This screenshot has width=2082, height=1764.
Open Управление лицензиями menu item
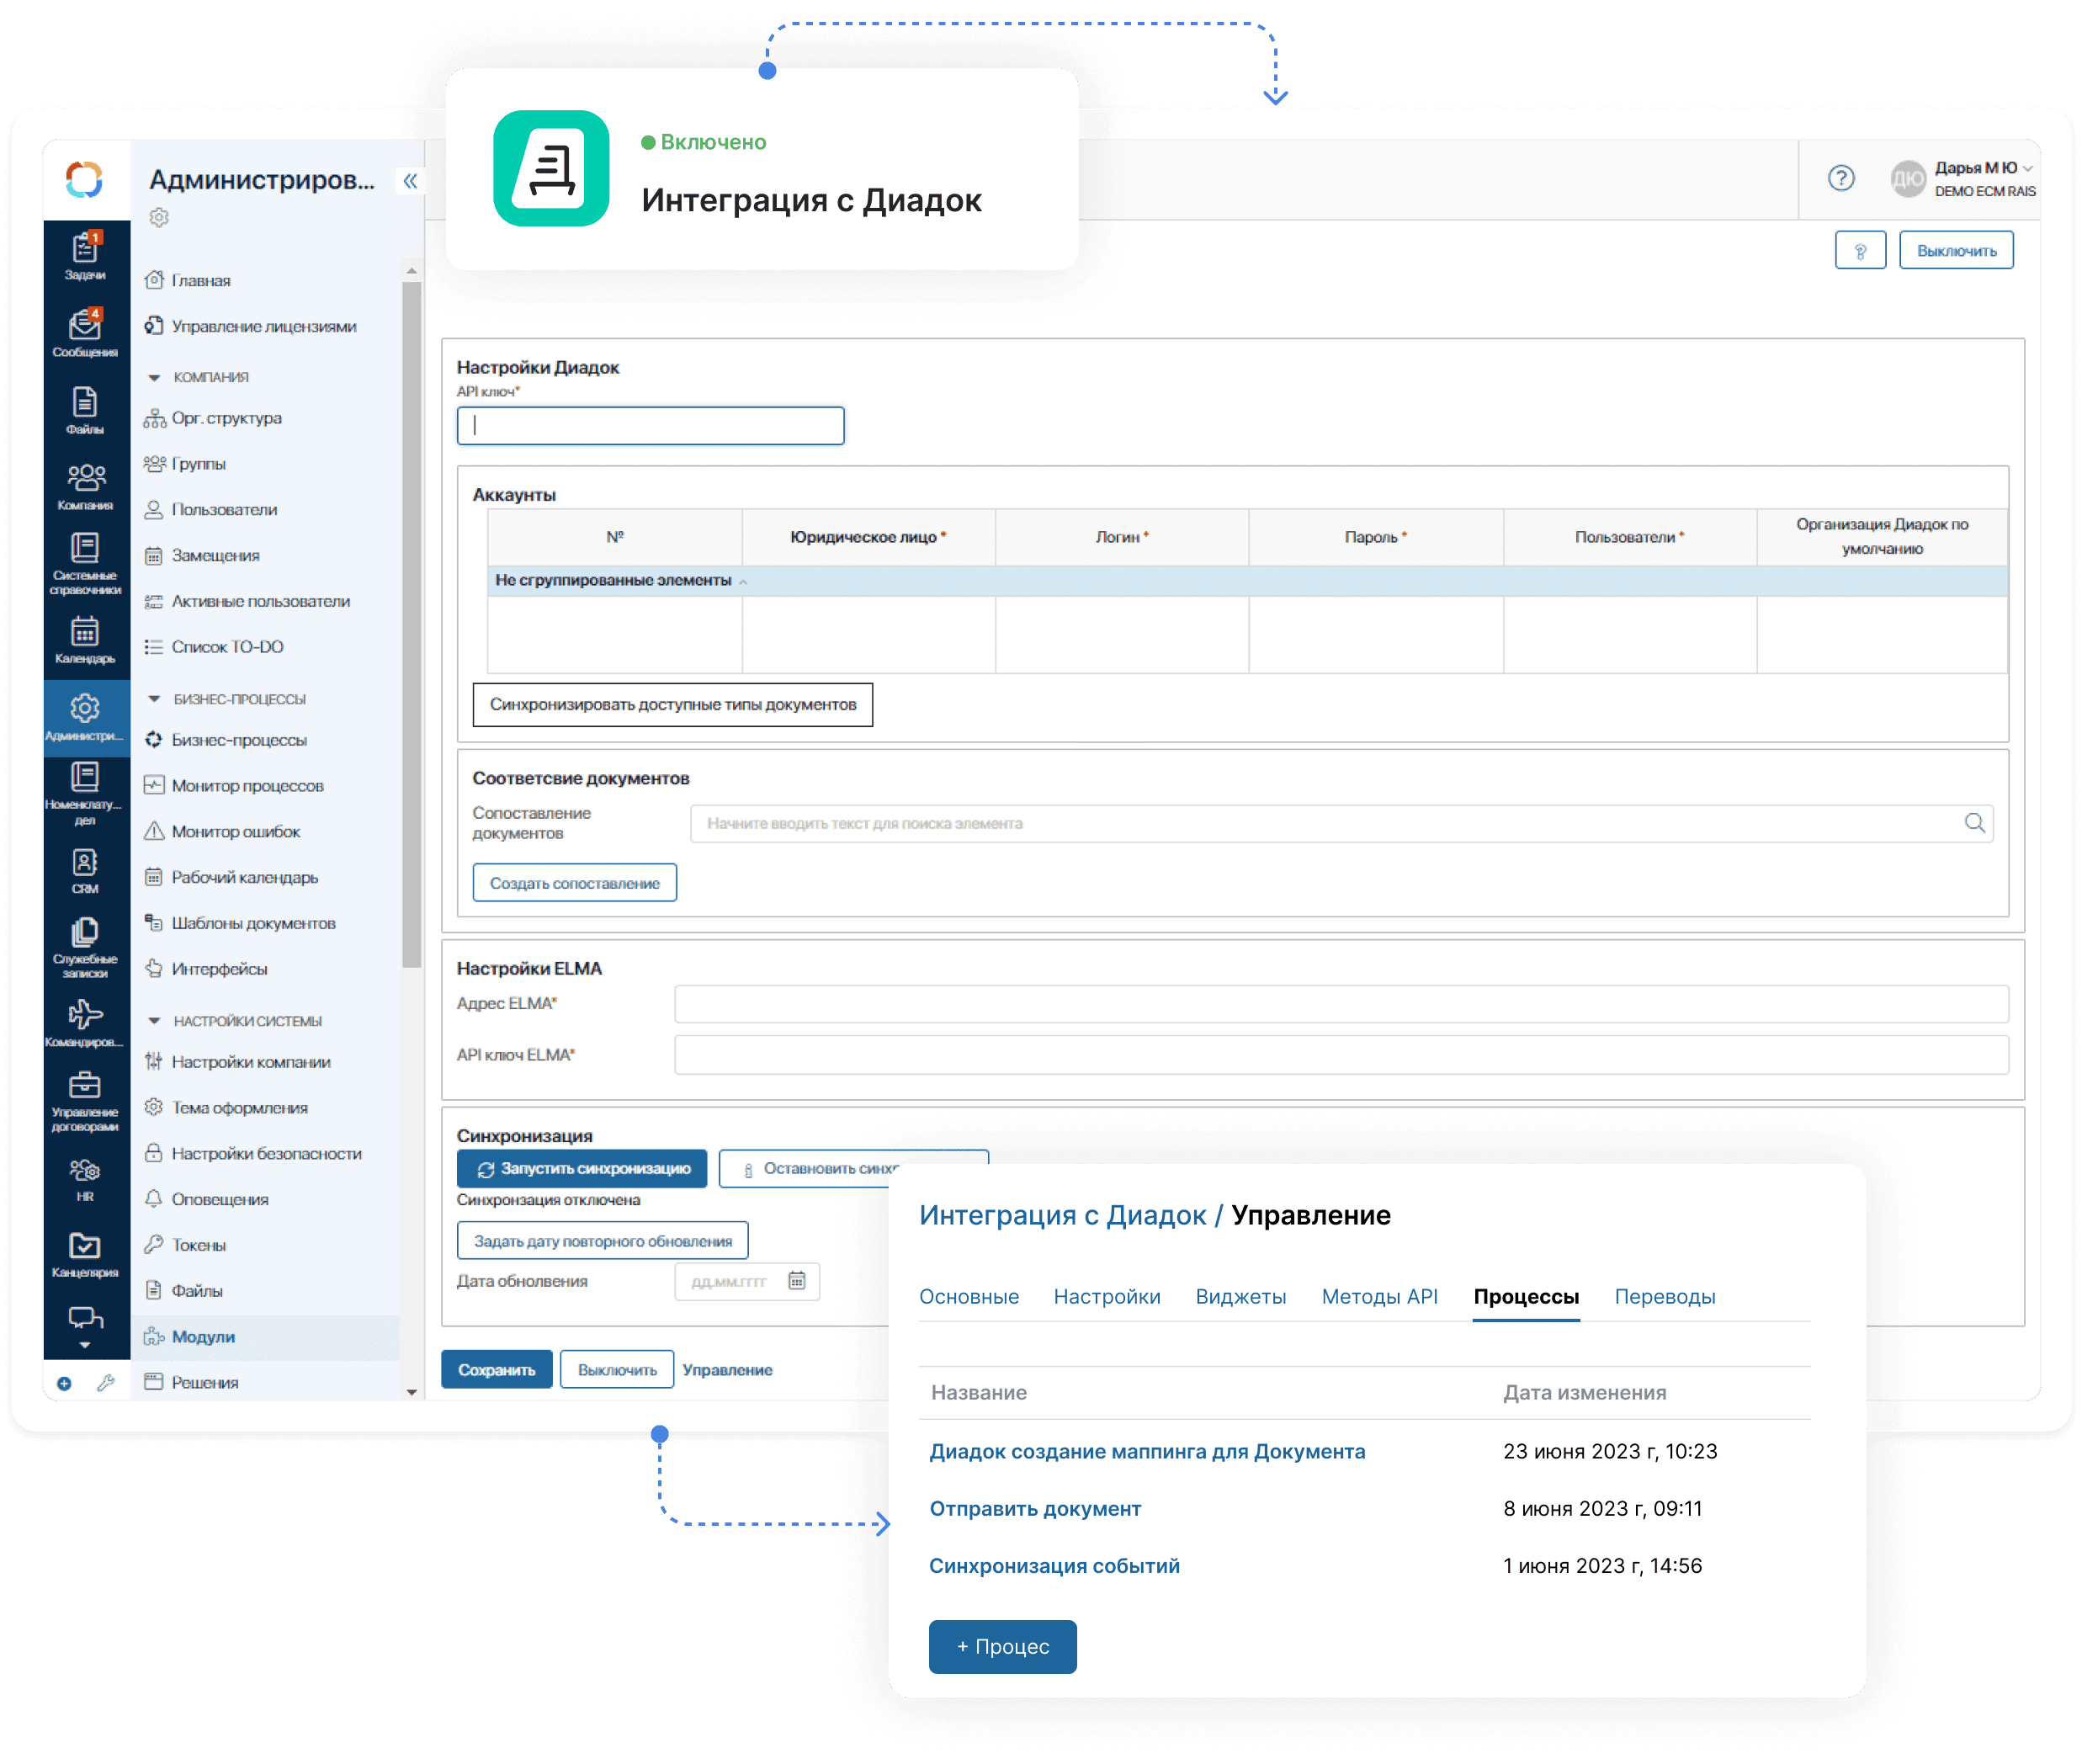[x=265, y=326]
